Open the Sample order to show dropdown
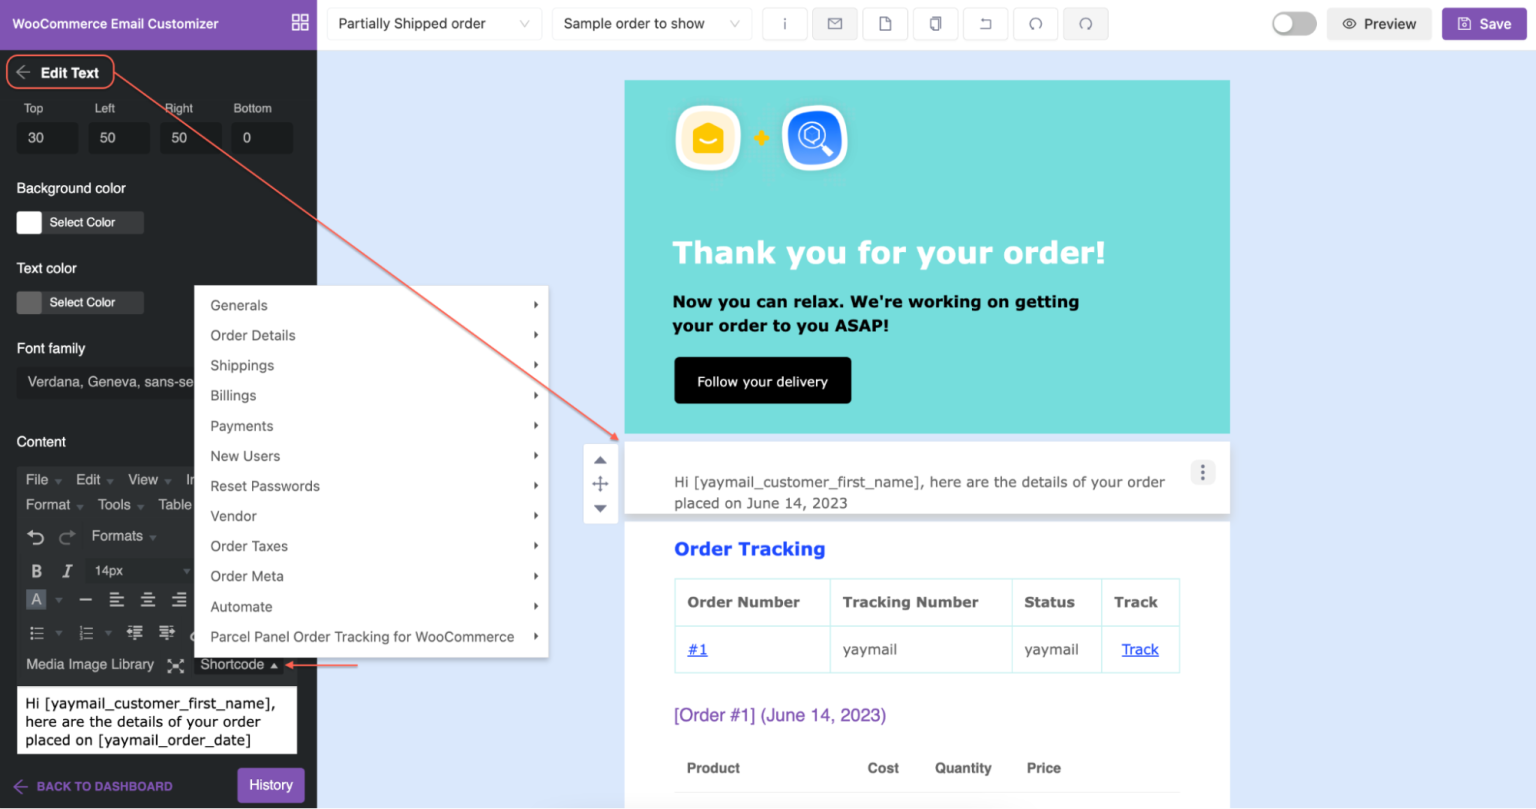Image resolution: width=1536 pixels, height=809 pixels. [651, 23]
